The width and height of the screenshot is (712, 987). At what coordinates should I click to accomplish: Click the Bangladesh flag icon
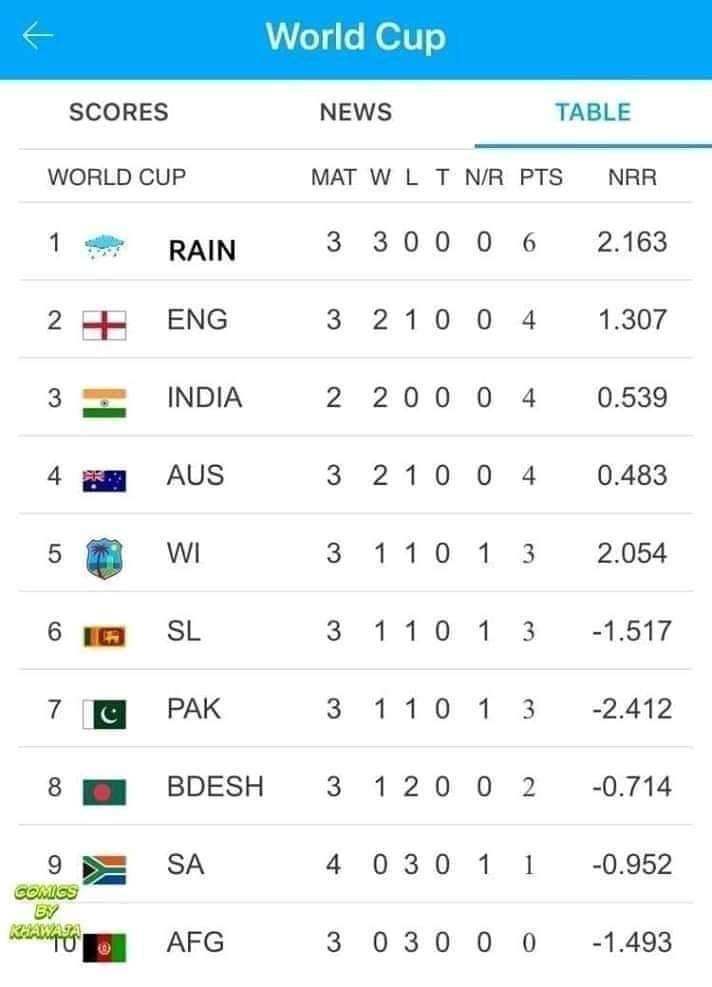105,792
